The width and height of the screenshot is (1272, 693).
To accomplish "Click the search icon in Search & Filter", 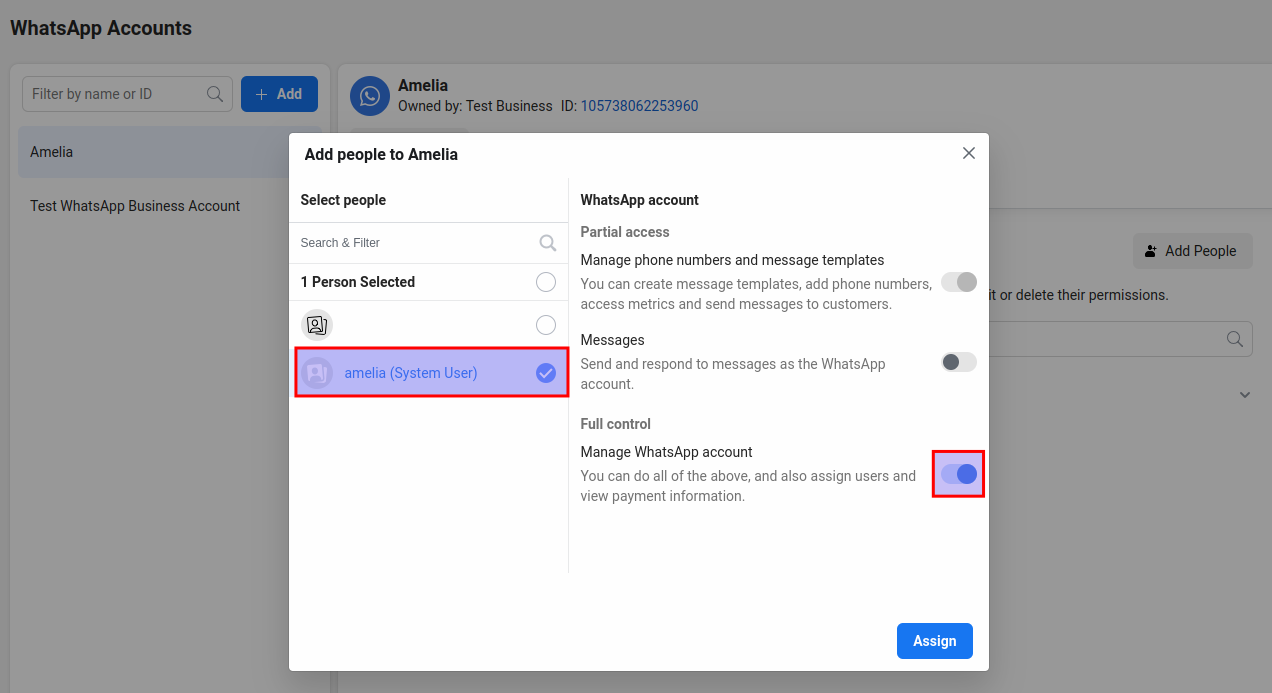I will pos(547,243).
